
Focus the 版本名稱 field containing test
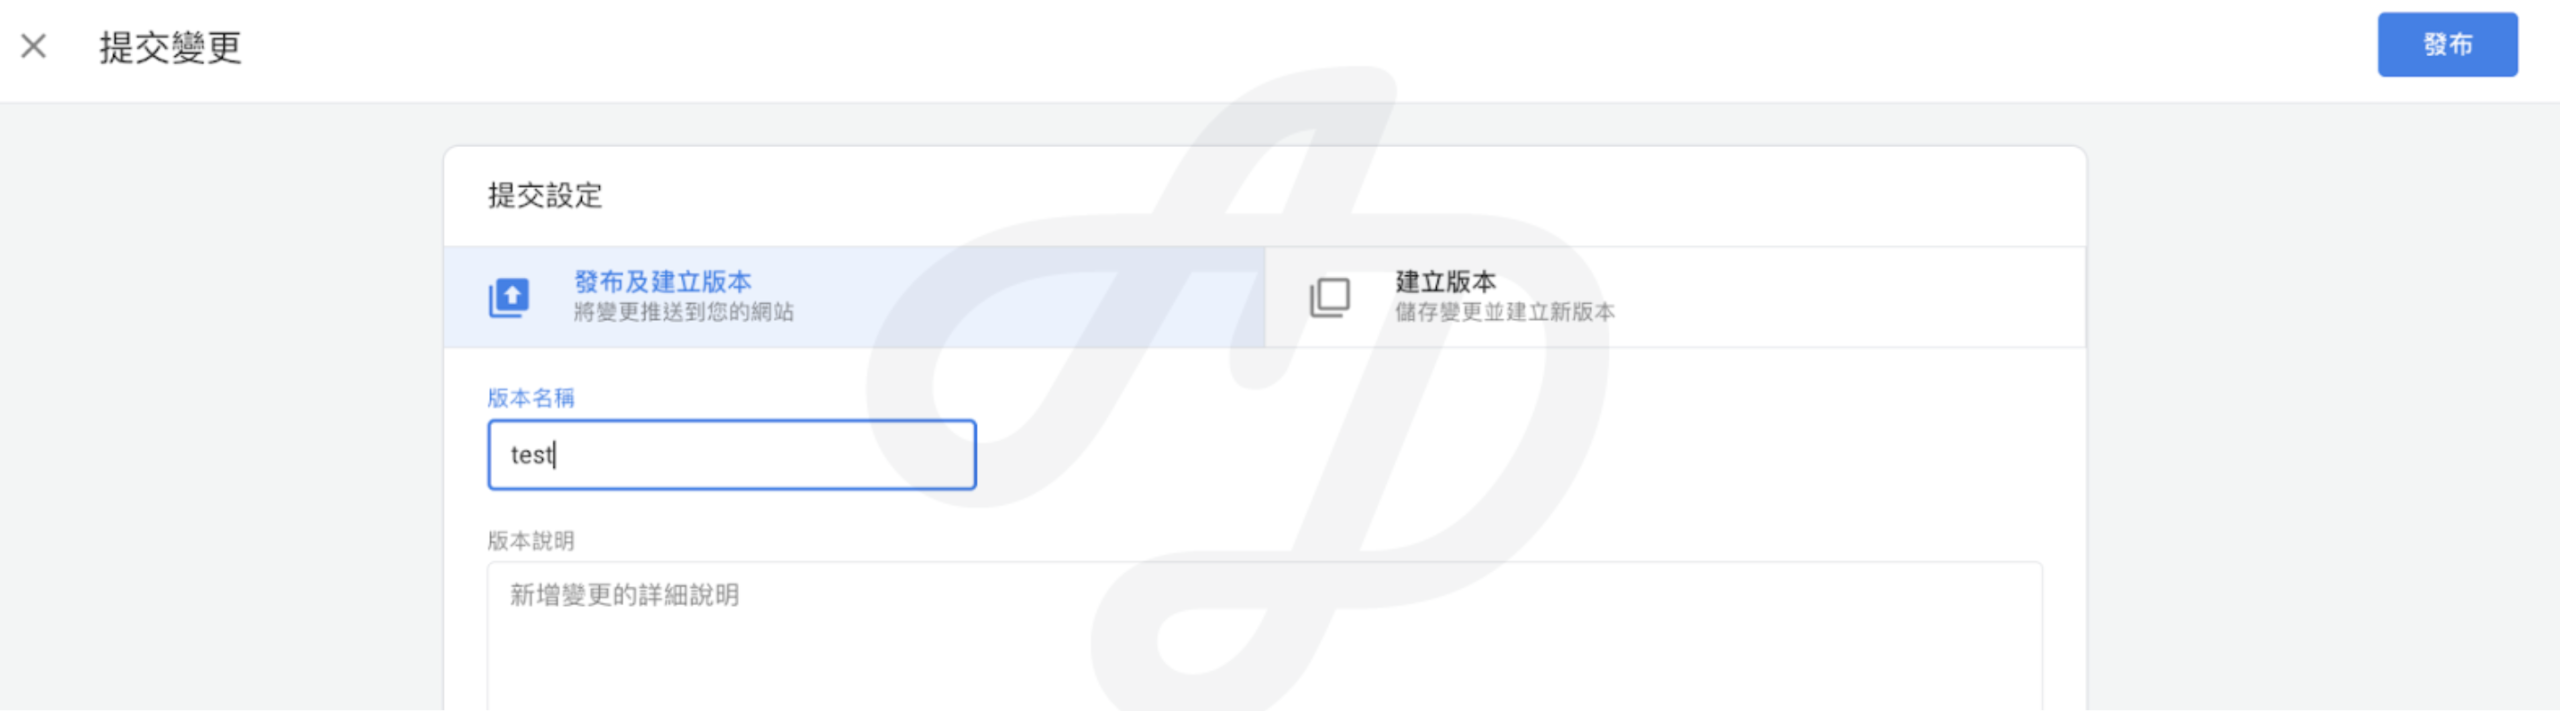[x=732, y=455]
